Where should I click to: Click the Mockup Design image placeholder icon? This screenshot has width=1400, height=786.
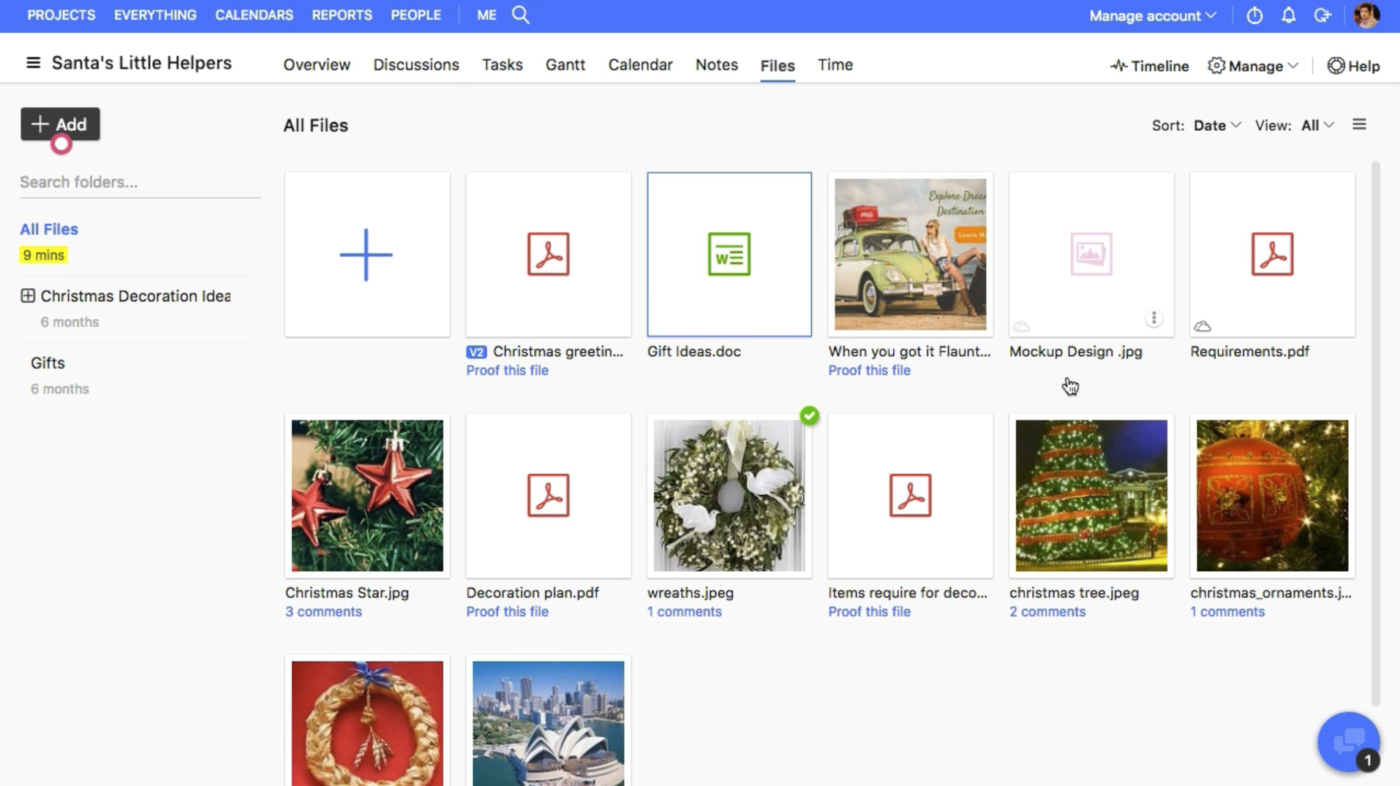pos(1091,254)
